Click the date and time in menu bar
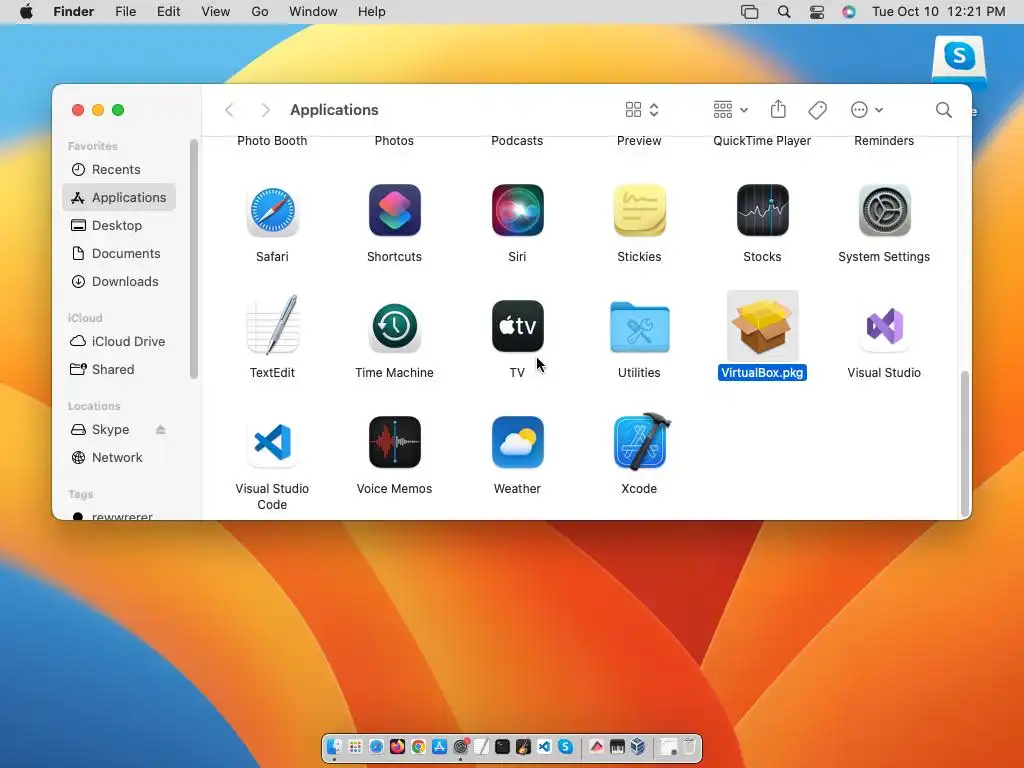 938,12
